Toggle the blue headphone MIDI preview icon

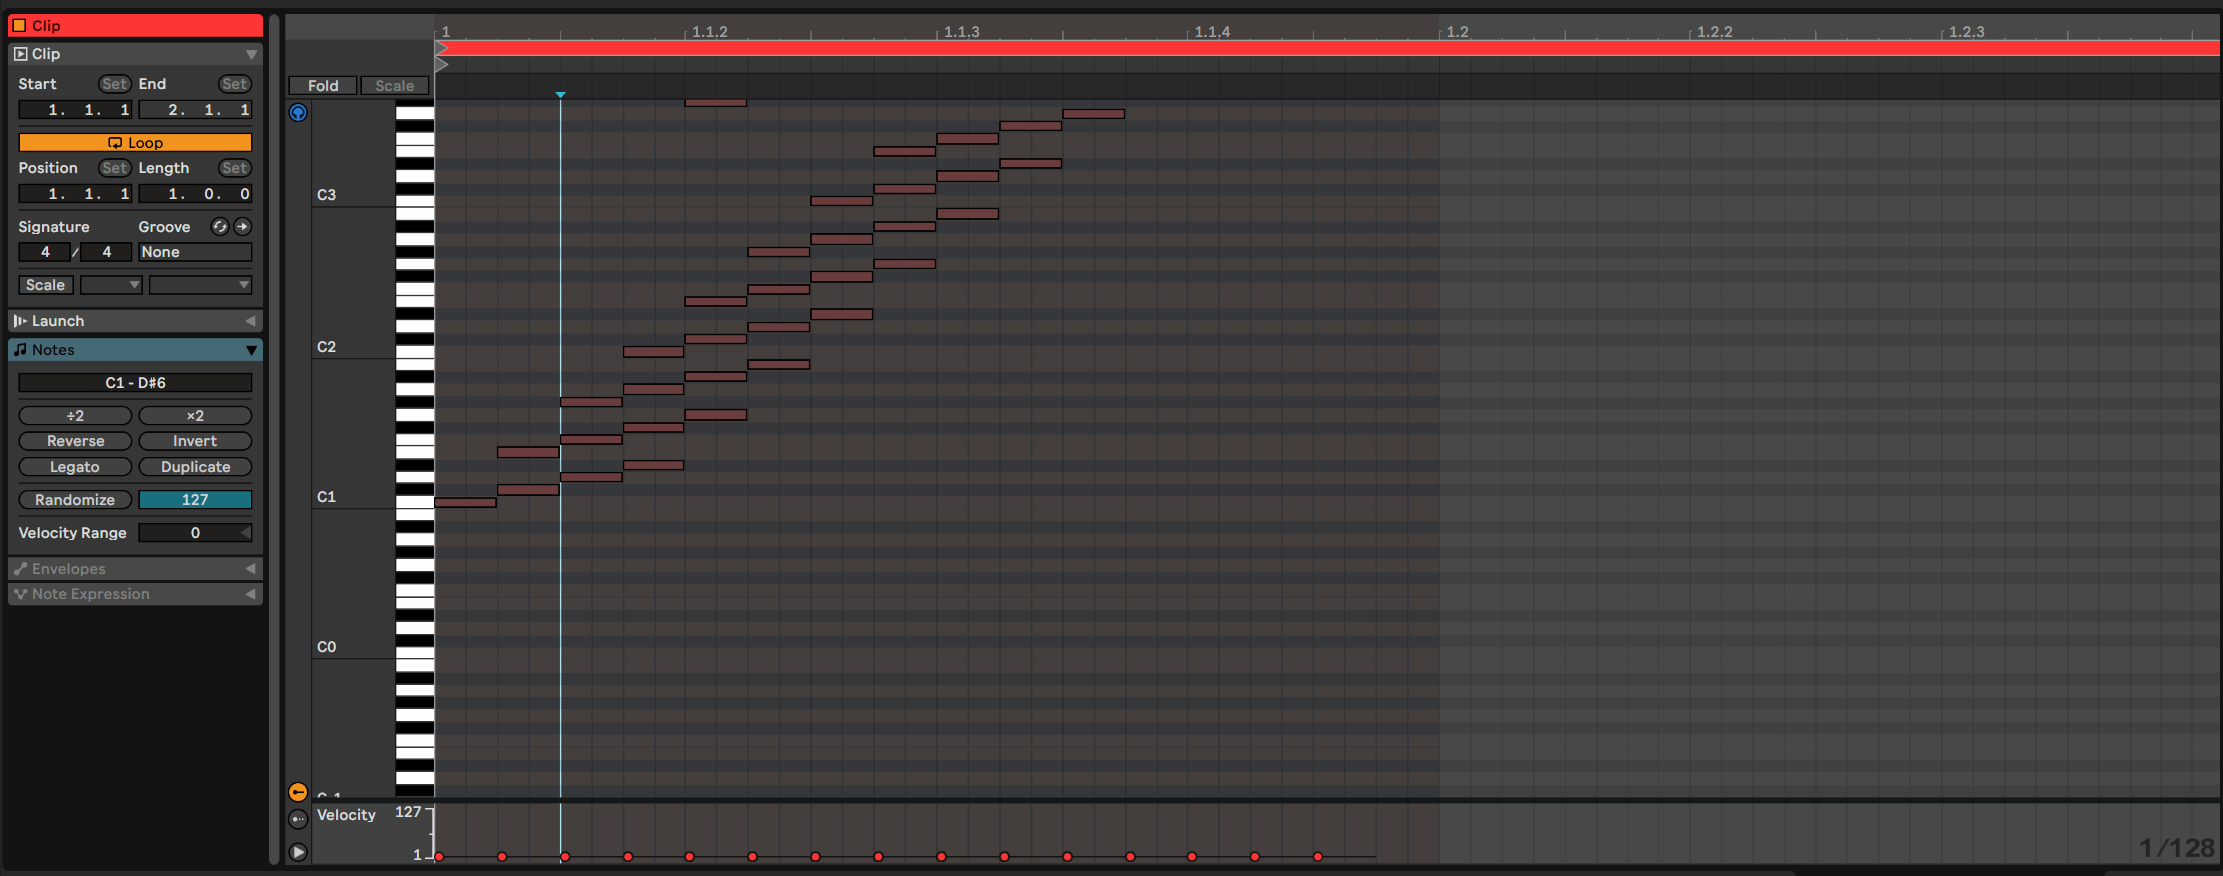298,113
